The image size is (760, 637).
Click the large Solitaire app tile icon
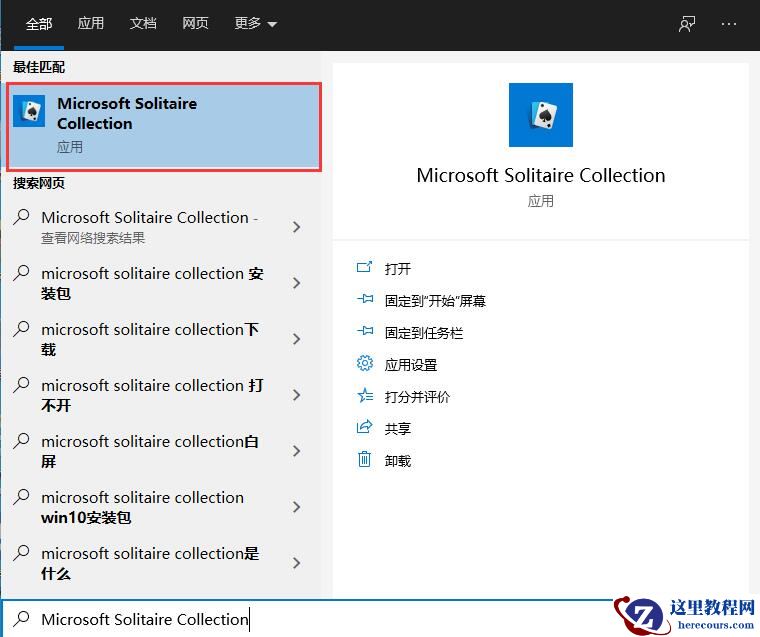tap(540, 115)
